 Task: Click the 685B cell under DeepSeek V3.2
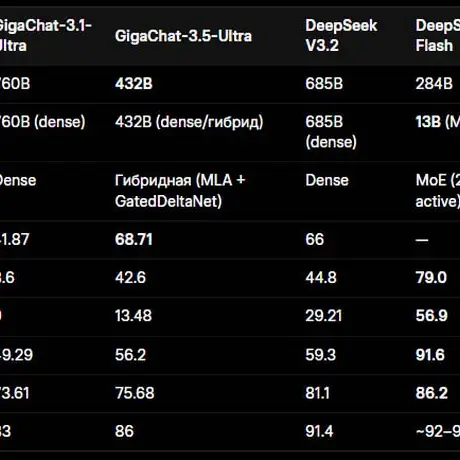point(324,84)
